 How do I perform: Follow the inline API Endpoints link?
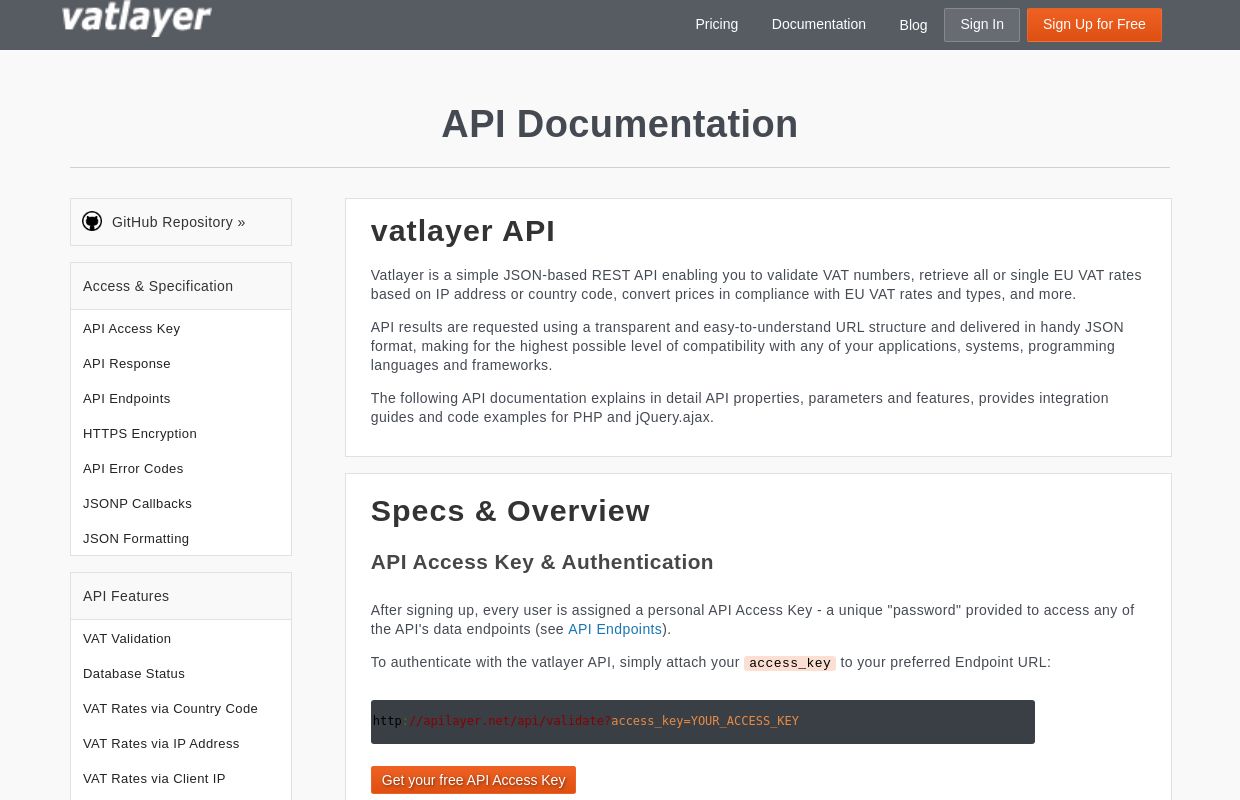tap(615, 629)
